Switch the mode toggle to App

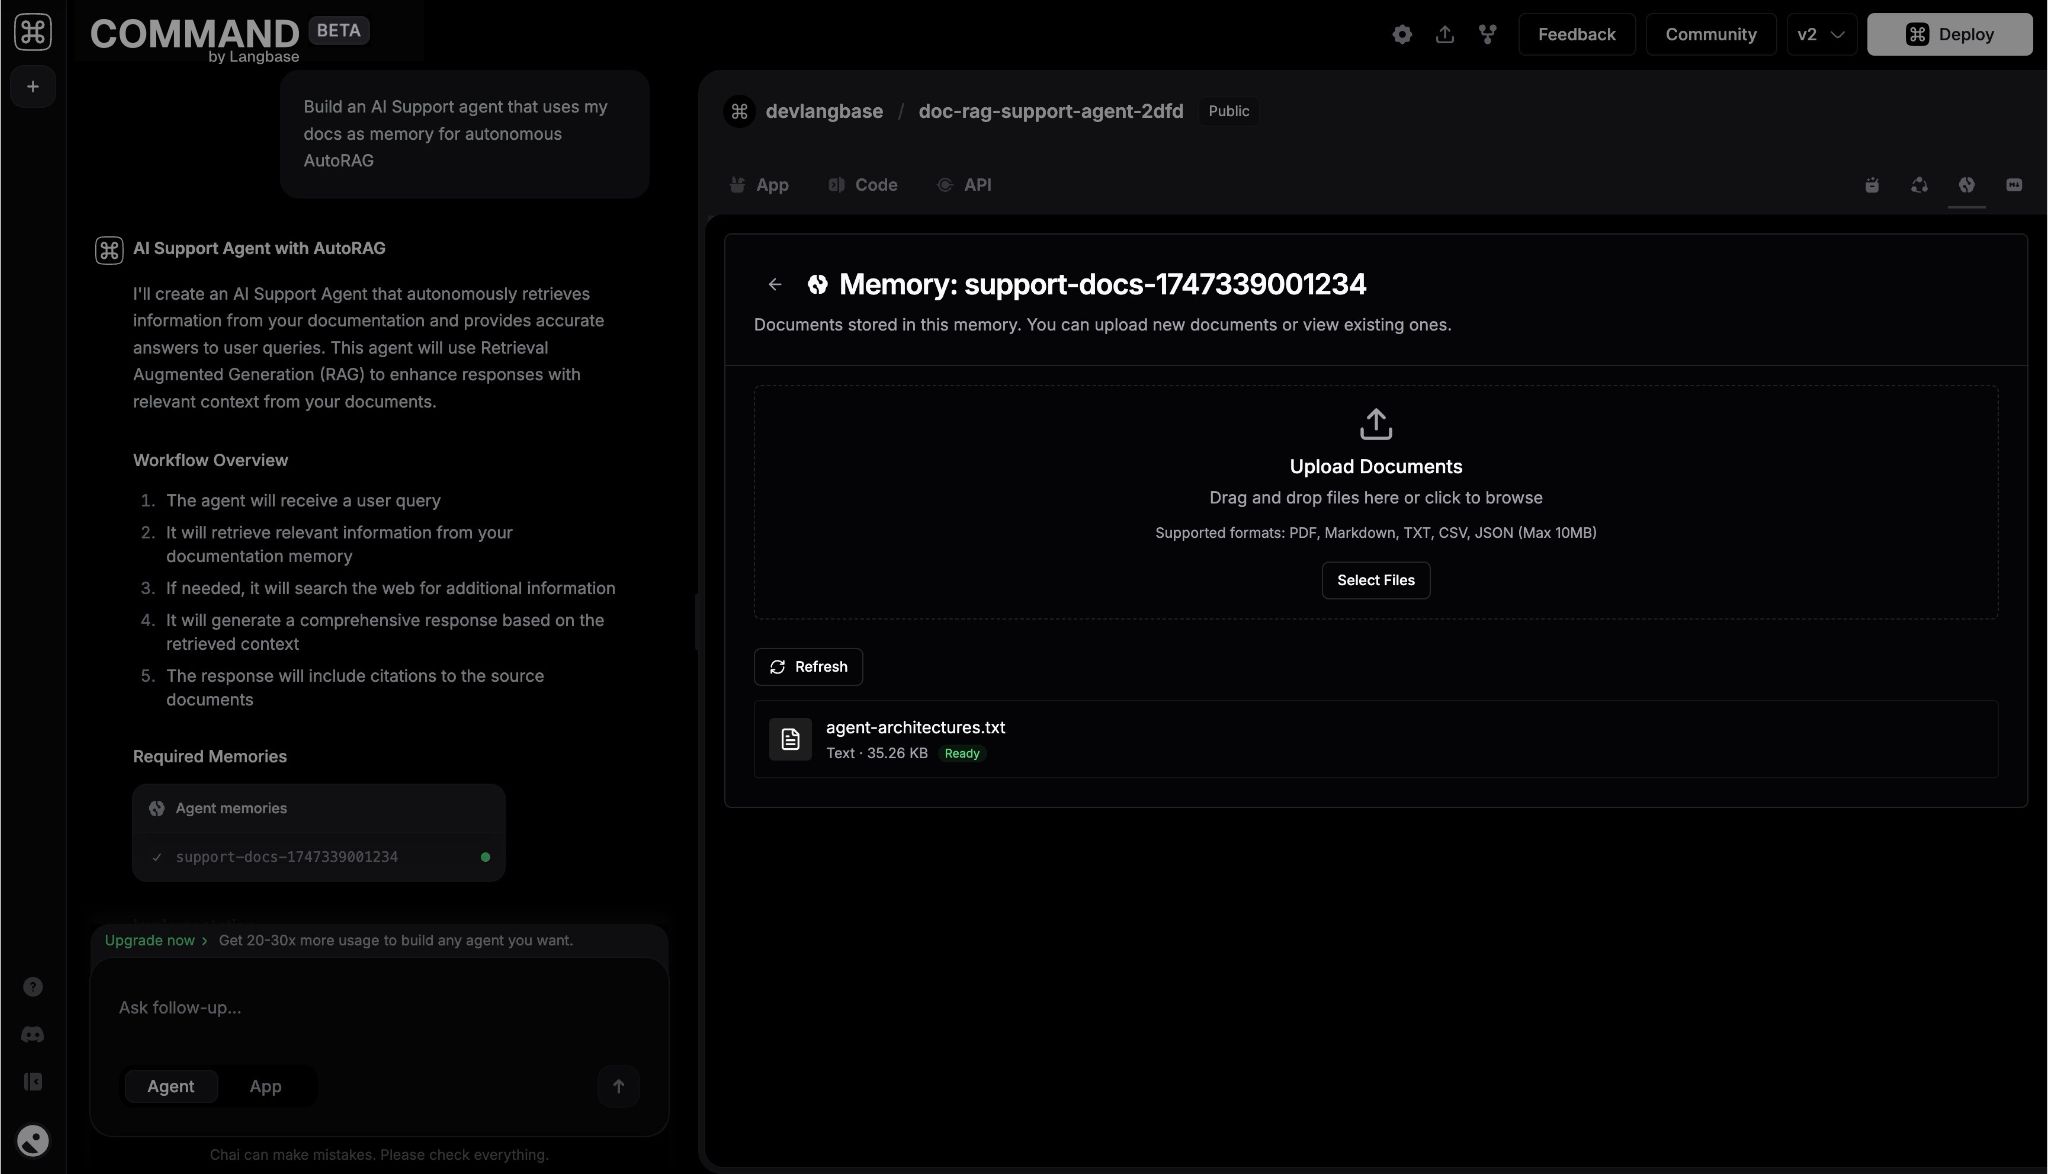pyautogui.click(x=265, y=1086)
